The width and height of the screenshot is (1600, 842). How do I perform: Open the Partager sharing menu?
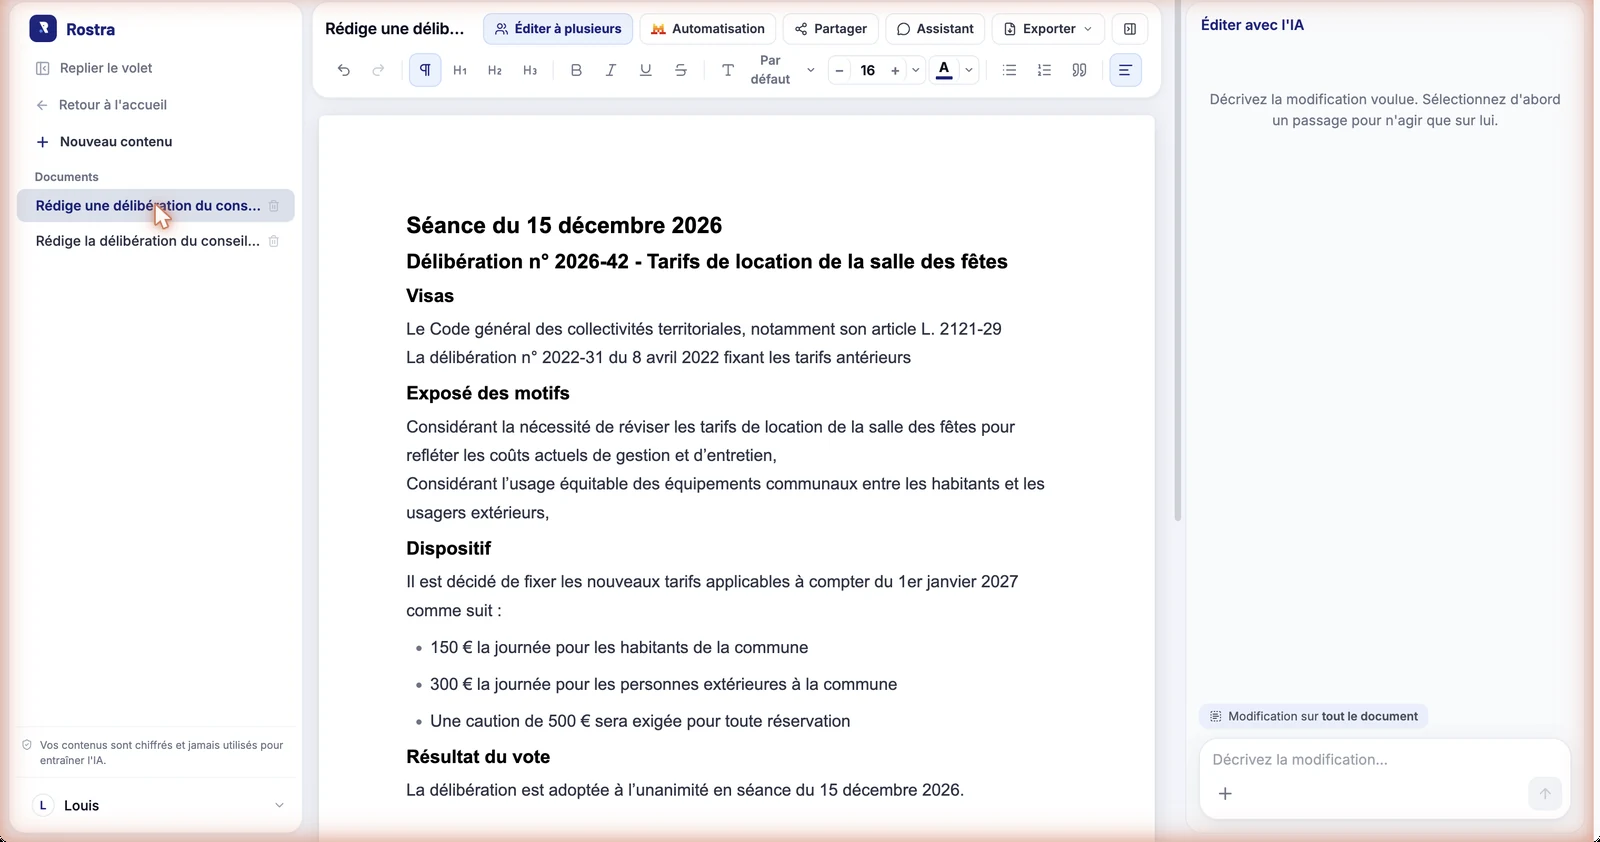pos(830,29)
